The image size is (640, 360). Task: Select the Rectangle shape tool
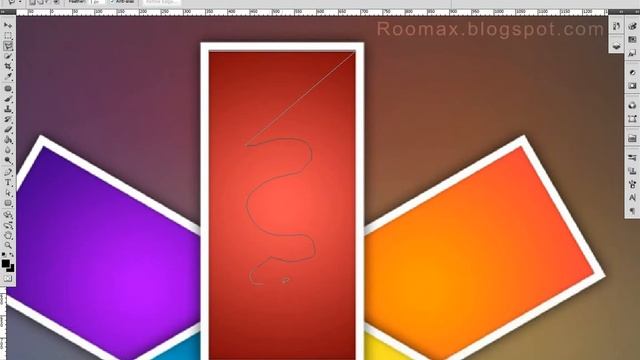(8, 203)
